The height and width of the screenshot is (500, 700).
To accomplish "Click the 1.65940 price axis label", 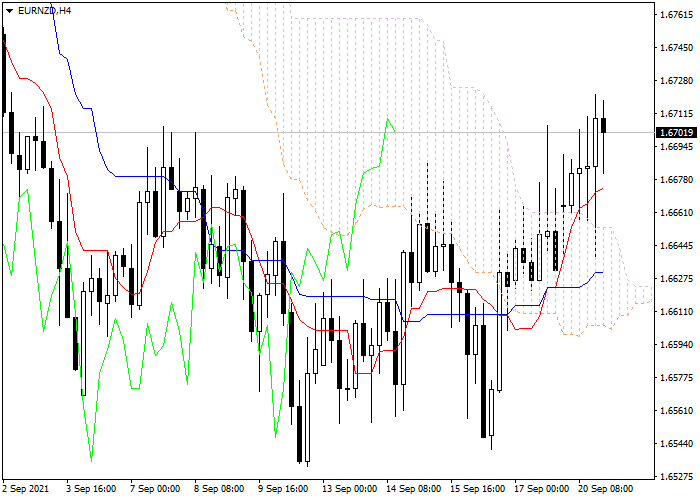I will click(676, 345).
